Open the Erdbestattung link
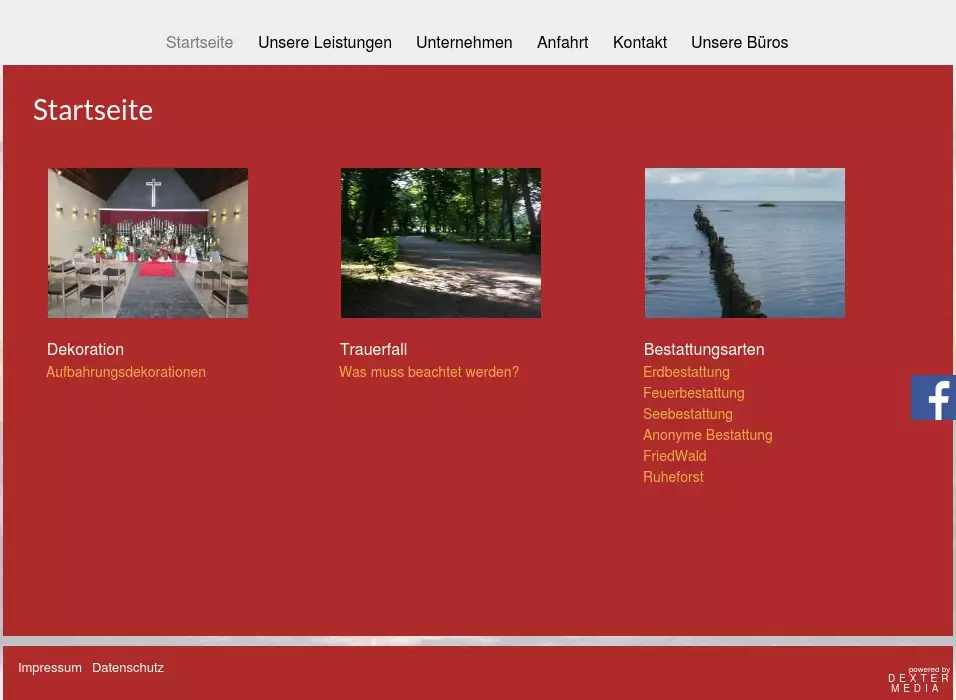Viewport: 956px width, 700px height. point(686,372)
